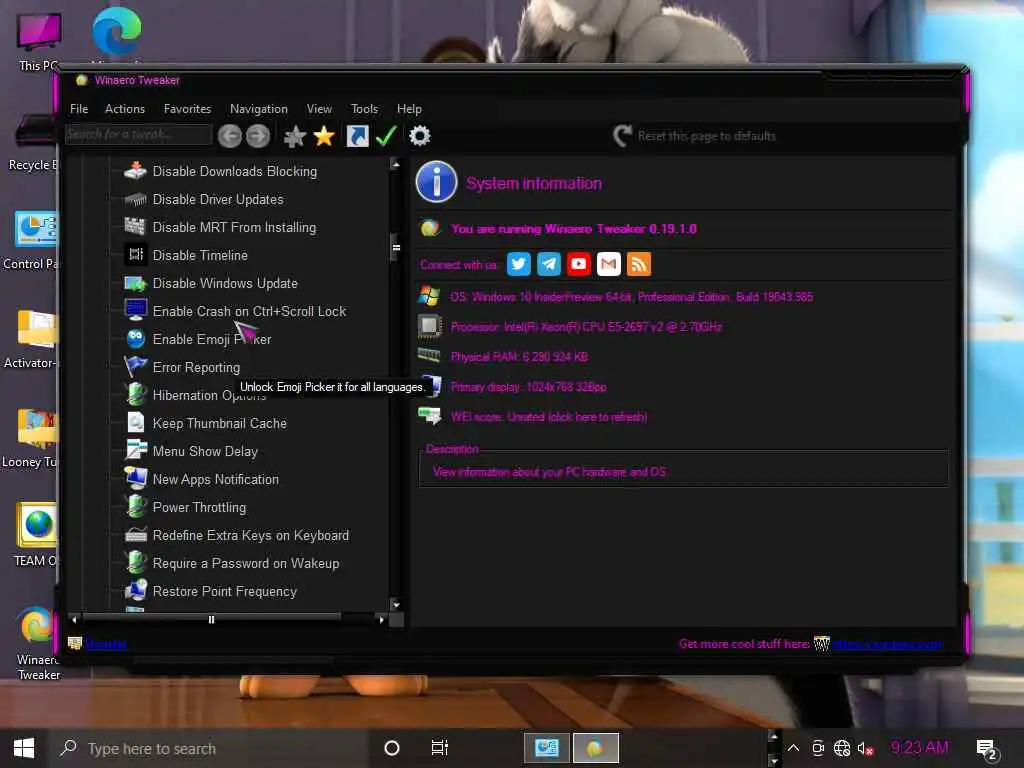Image resolution: width=1024 pixels, height=768 pixels.
Task: Select Power Throttling tweak
Action: tap(199, 507)
